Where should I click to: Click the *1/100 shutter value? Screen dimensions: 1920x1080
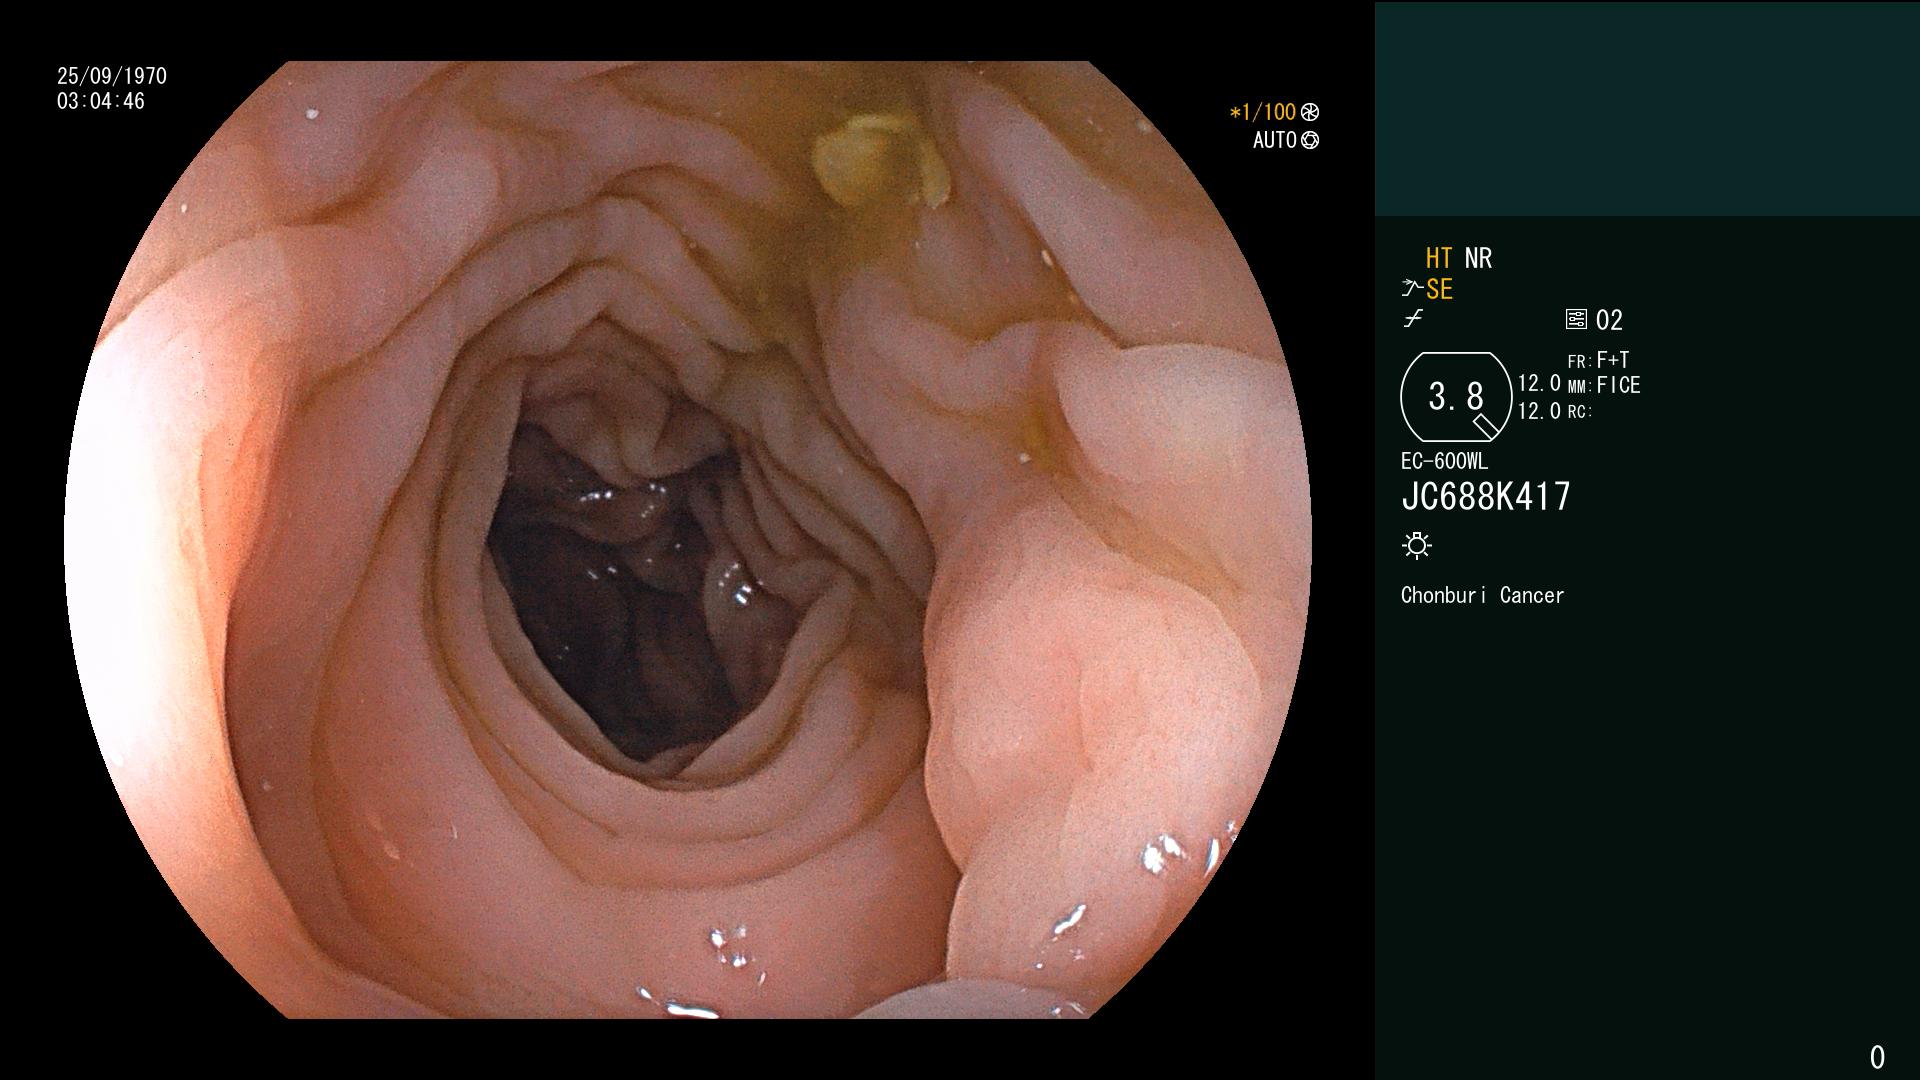point(1262,113)
